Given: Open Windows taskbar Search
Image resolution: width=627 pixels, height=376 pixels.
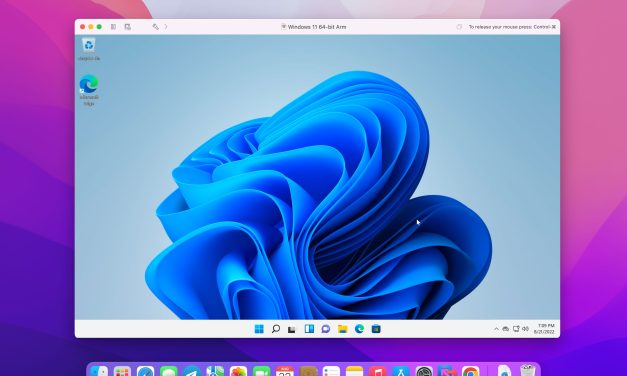Looking at the screenshot, I should point(276,329).
